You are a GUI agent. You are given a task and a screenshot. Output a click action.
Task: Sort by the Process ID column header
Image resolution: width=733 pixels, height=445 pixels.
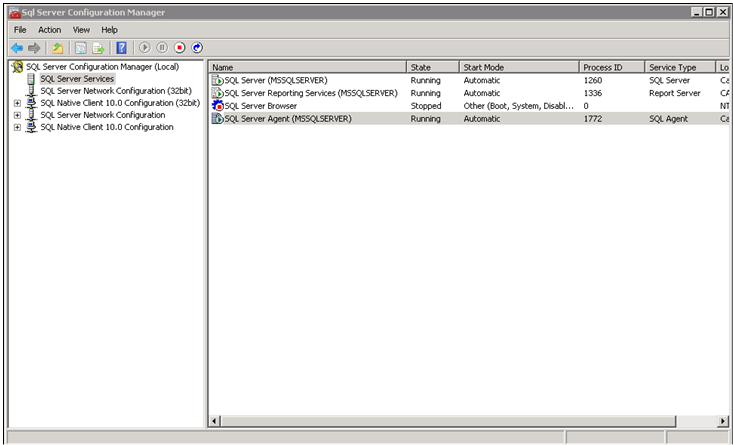pos(612,67)
